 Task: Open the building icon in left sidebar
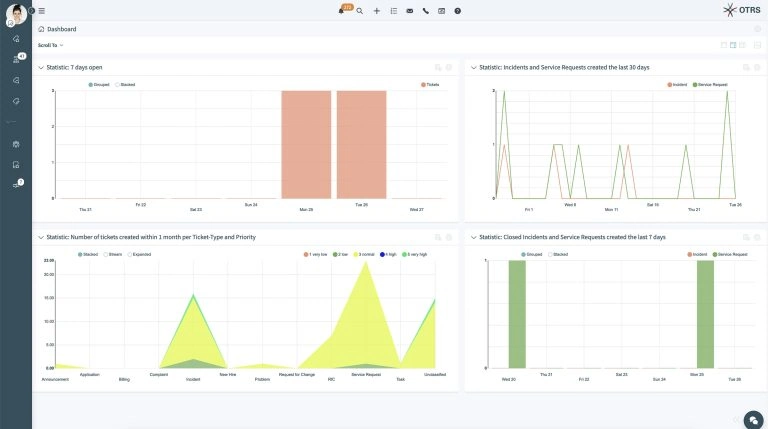tap(16, 144)
